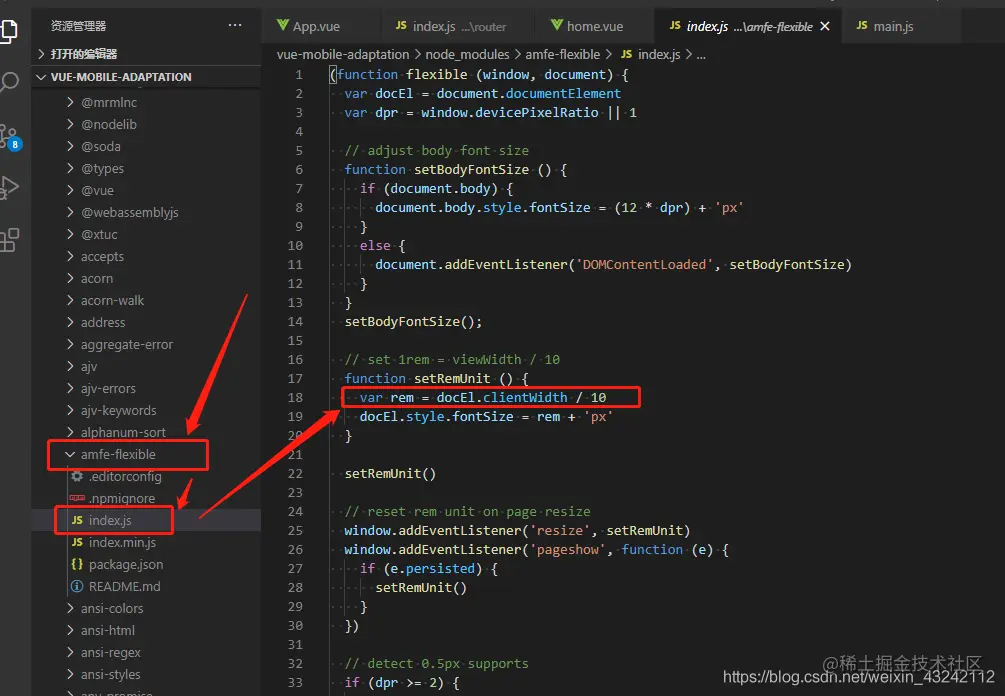Expand the ajv-errors folder
Screen dimensions: 1005x696
[x=146, y=388]
